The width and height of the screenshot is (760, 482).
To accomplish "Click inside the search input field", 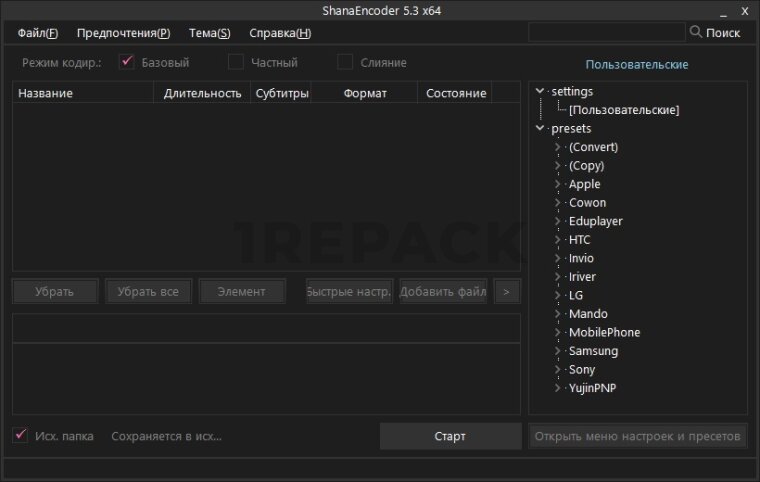I will click(607, 33).
